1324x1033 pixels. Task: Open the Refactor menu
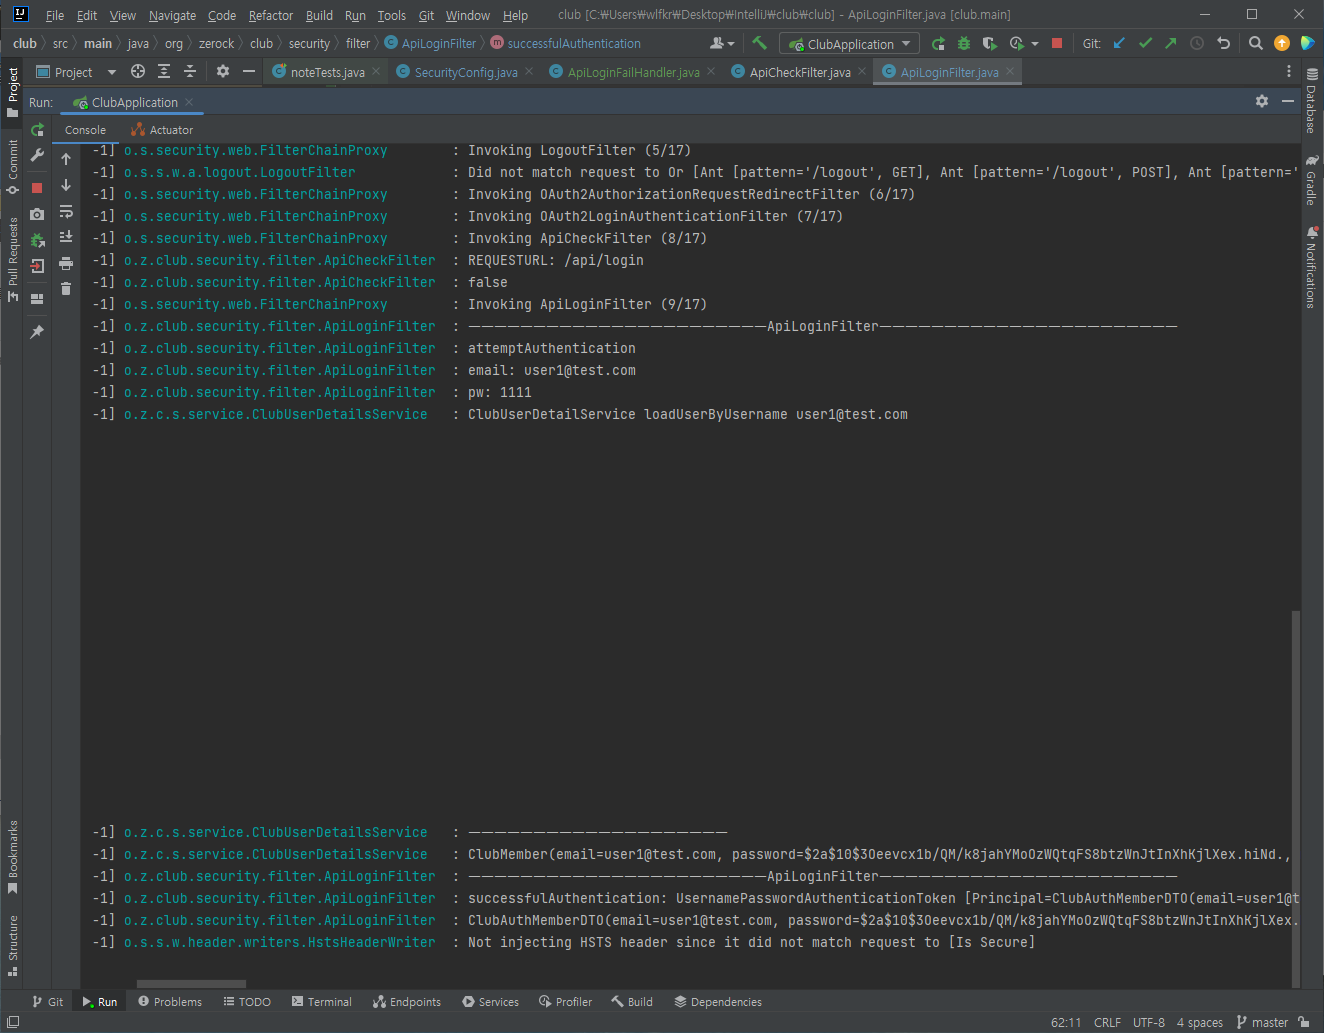click(x=271, y=15)
